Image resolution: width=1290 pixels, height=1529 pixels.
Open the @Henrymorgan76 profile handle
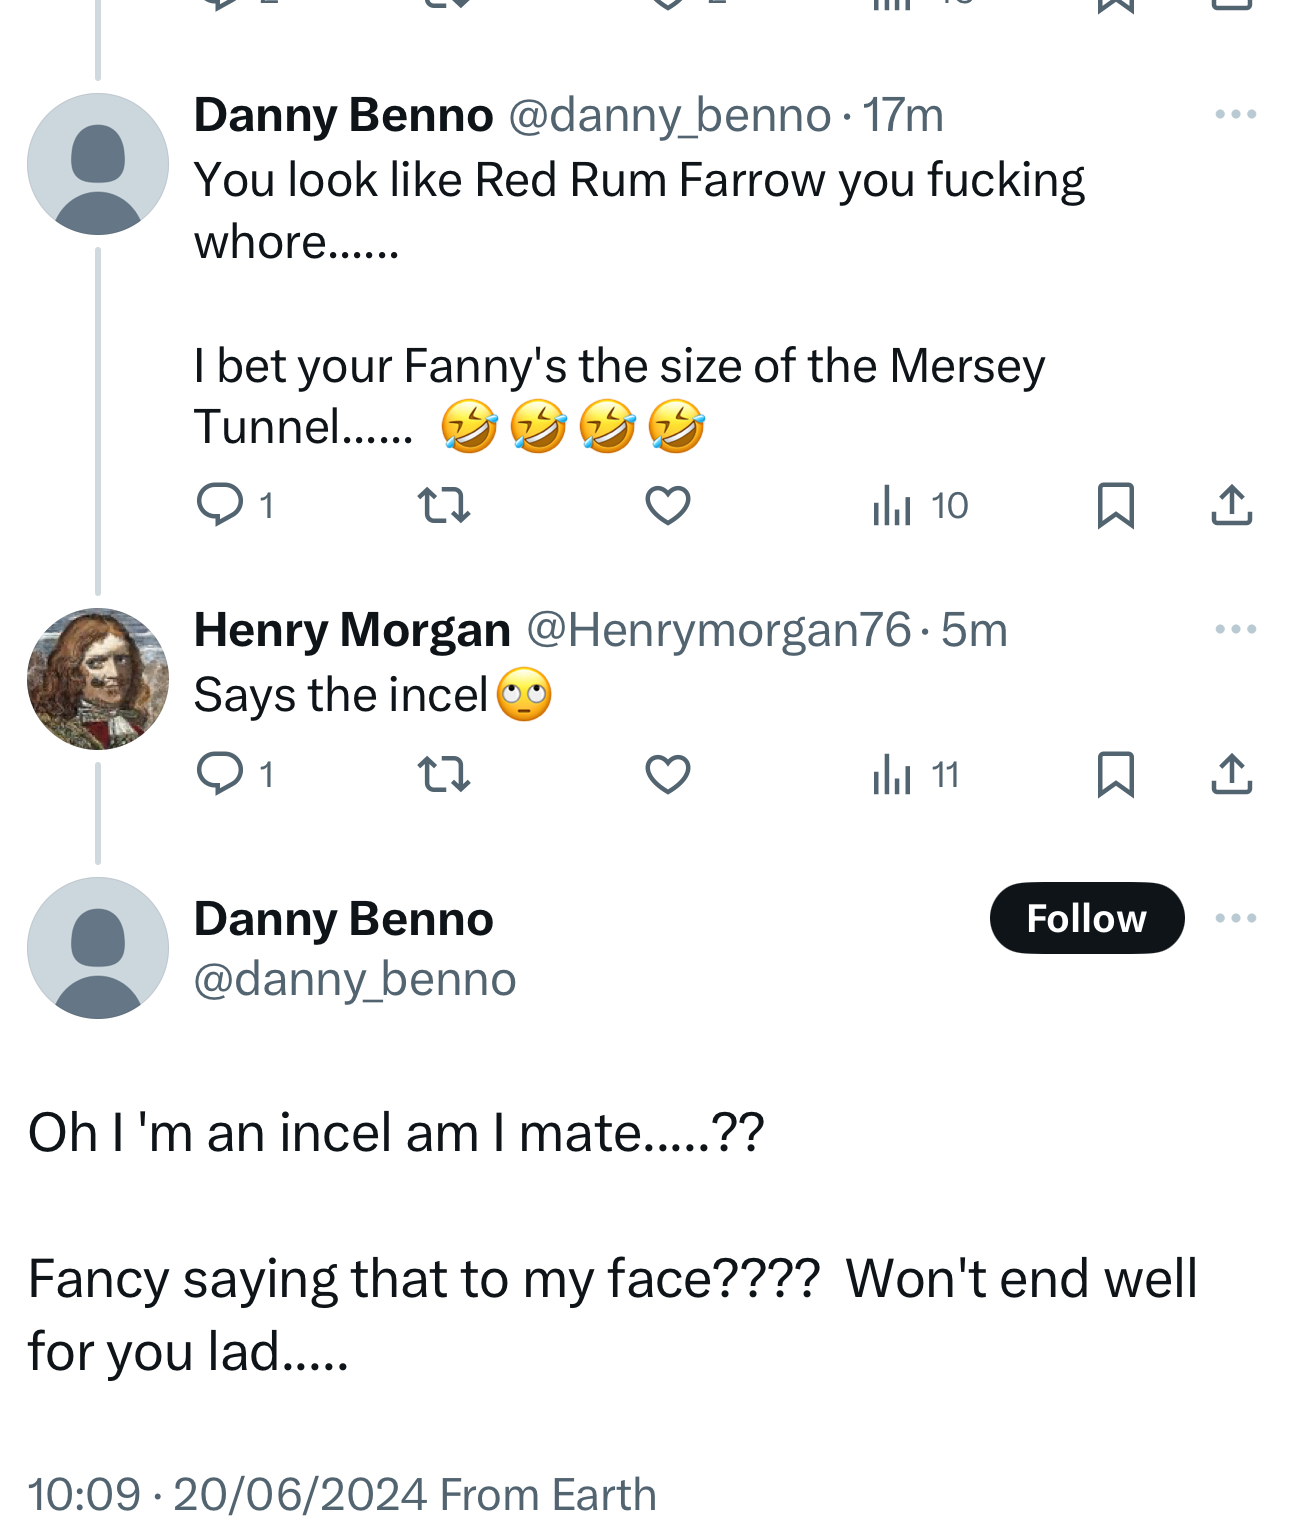(718, 630)
